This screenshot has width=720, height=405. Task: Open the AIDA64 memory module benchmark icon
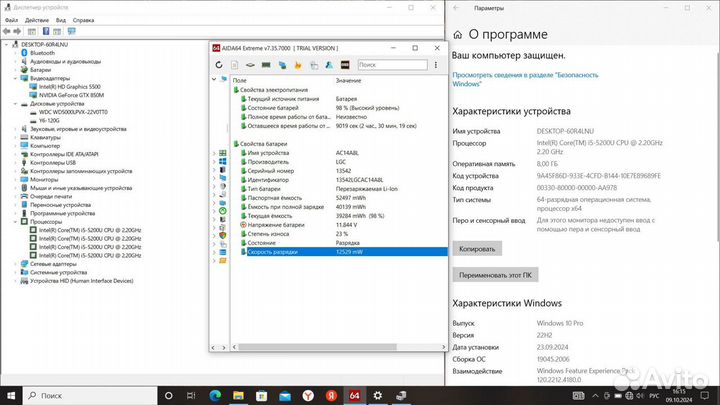tap(266, 65)
